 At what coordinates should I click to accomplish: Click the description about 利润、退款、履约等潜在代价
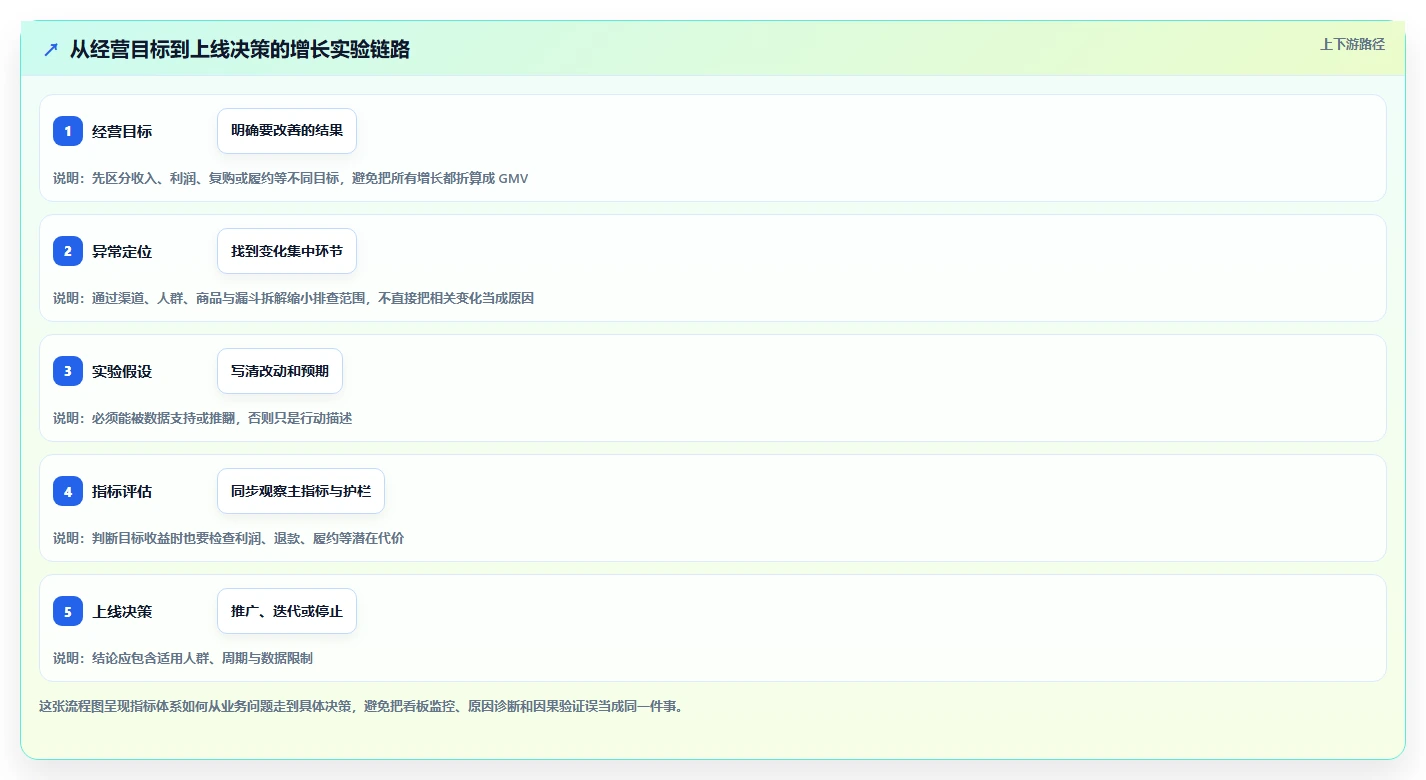229,538
